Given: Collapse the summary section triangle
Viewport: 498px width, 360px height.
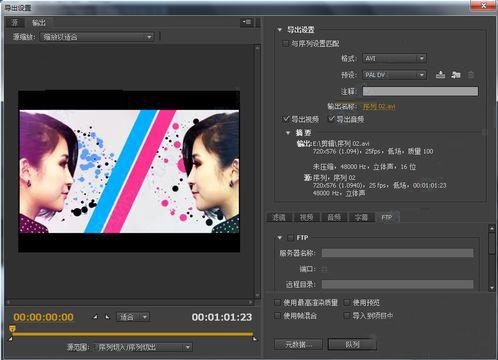Looking at the screenshot, I should (x=288, y=133).
